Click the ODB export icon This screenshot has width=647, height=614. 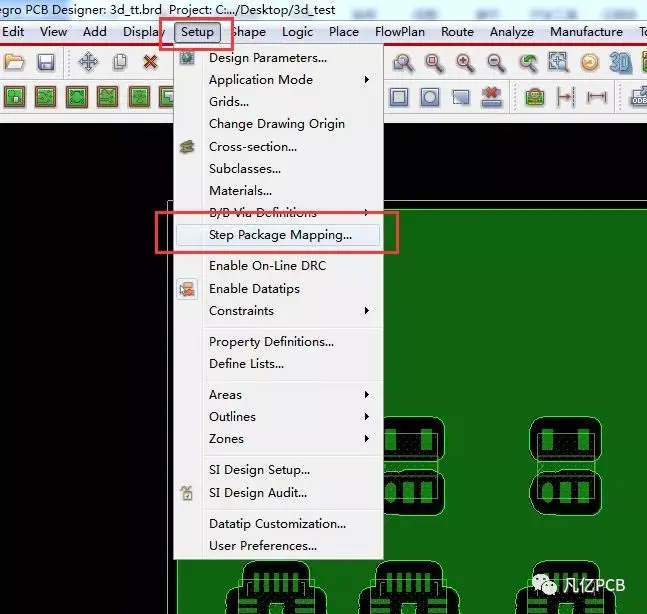click(639, 97)
